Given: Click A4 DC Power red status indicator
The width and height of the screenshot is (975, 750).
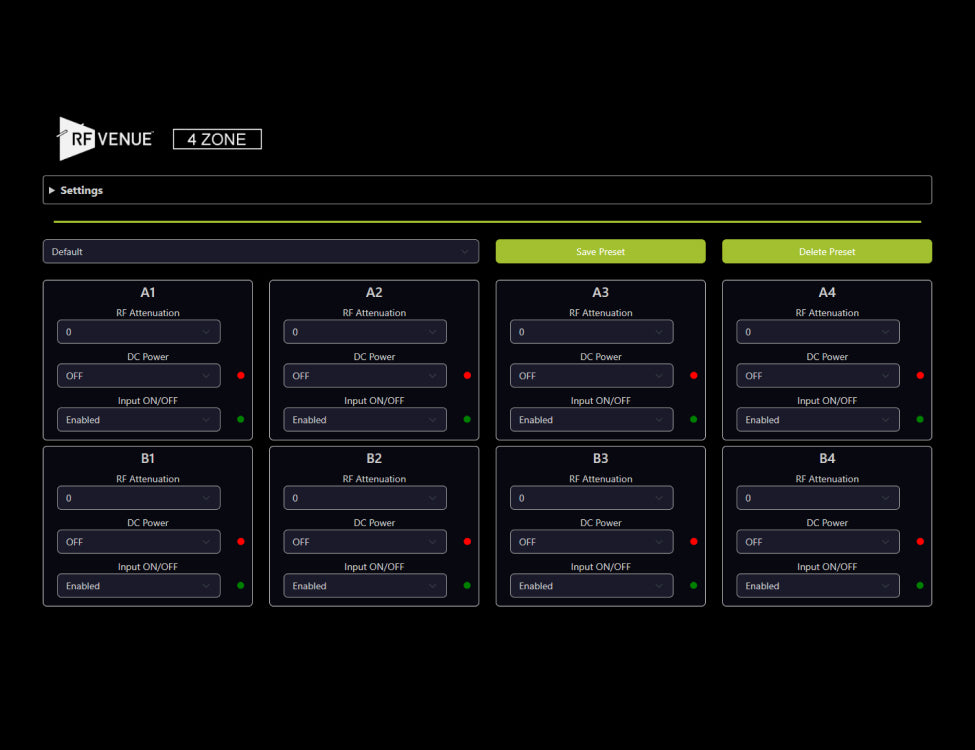Looking at the screenshot, I should (920, 376).
